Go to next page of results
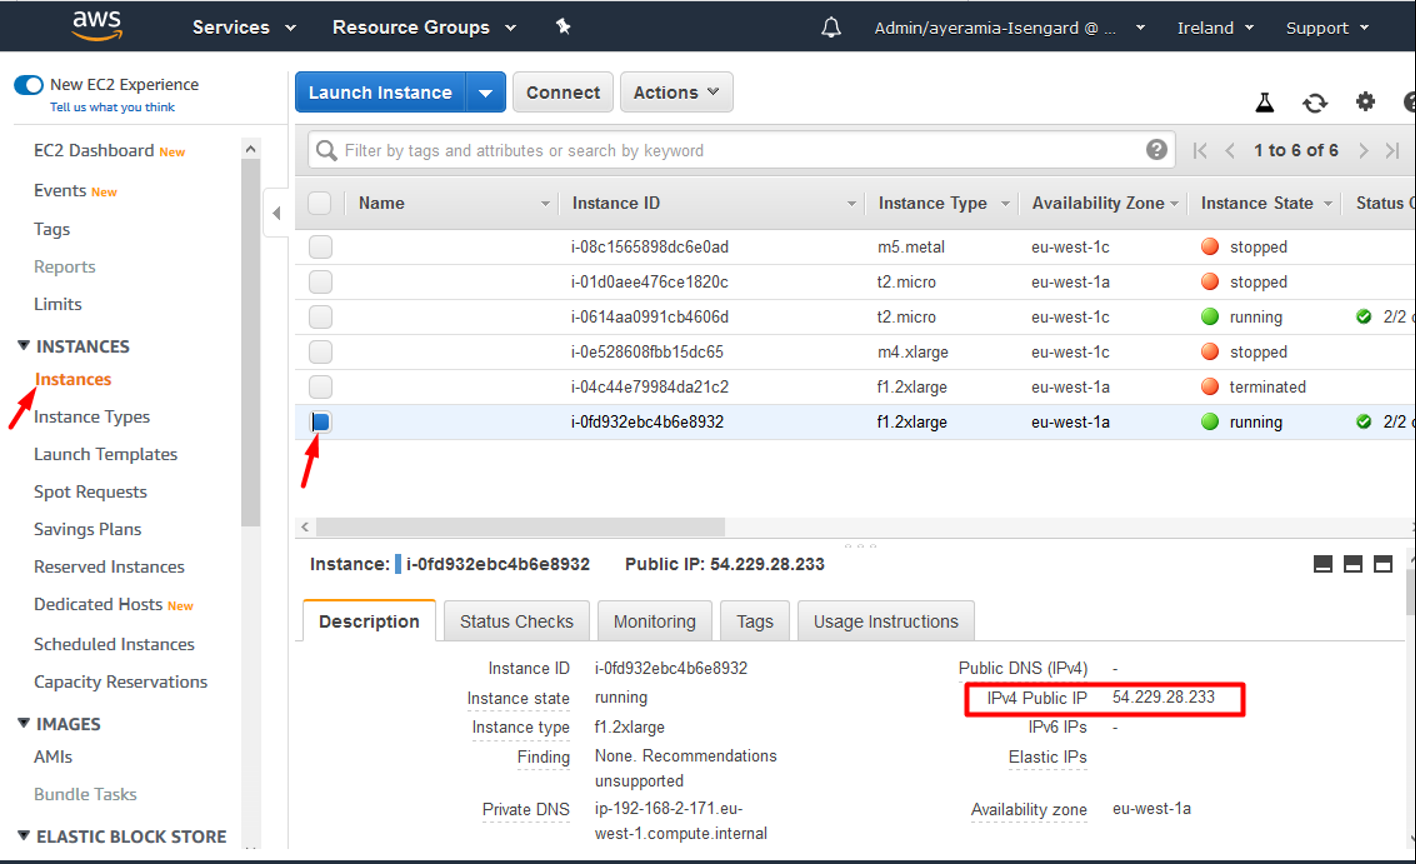 click(x=1363, y=150)
